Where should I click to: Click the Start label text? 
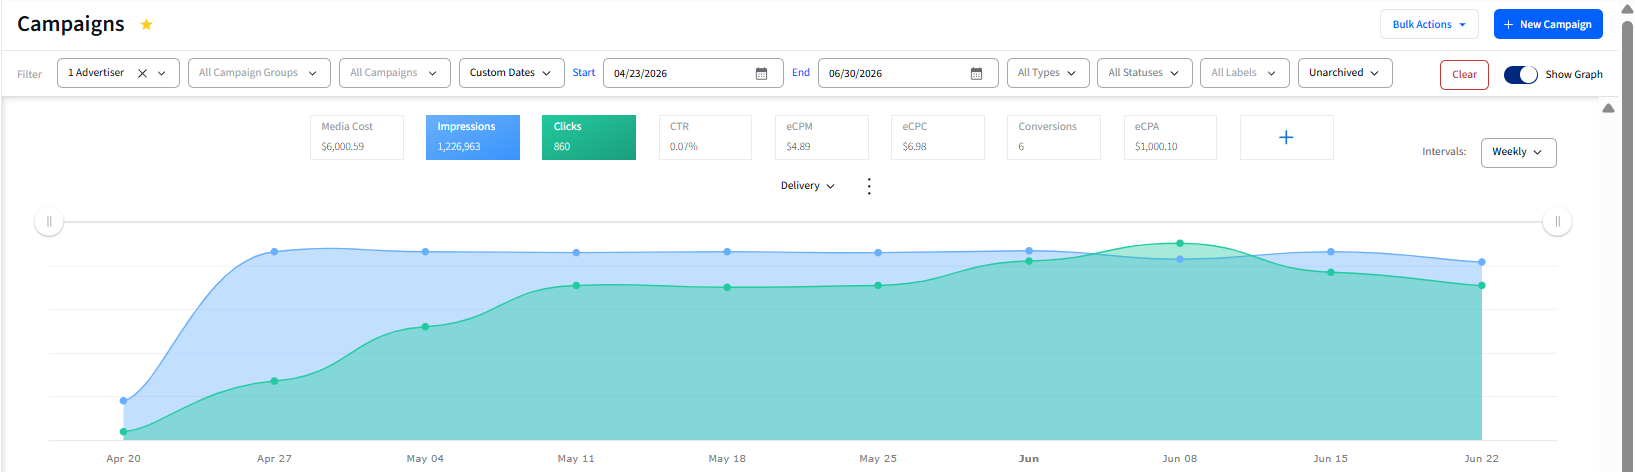pyautogui.click(x=584, y=73)
